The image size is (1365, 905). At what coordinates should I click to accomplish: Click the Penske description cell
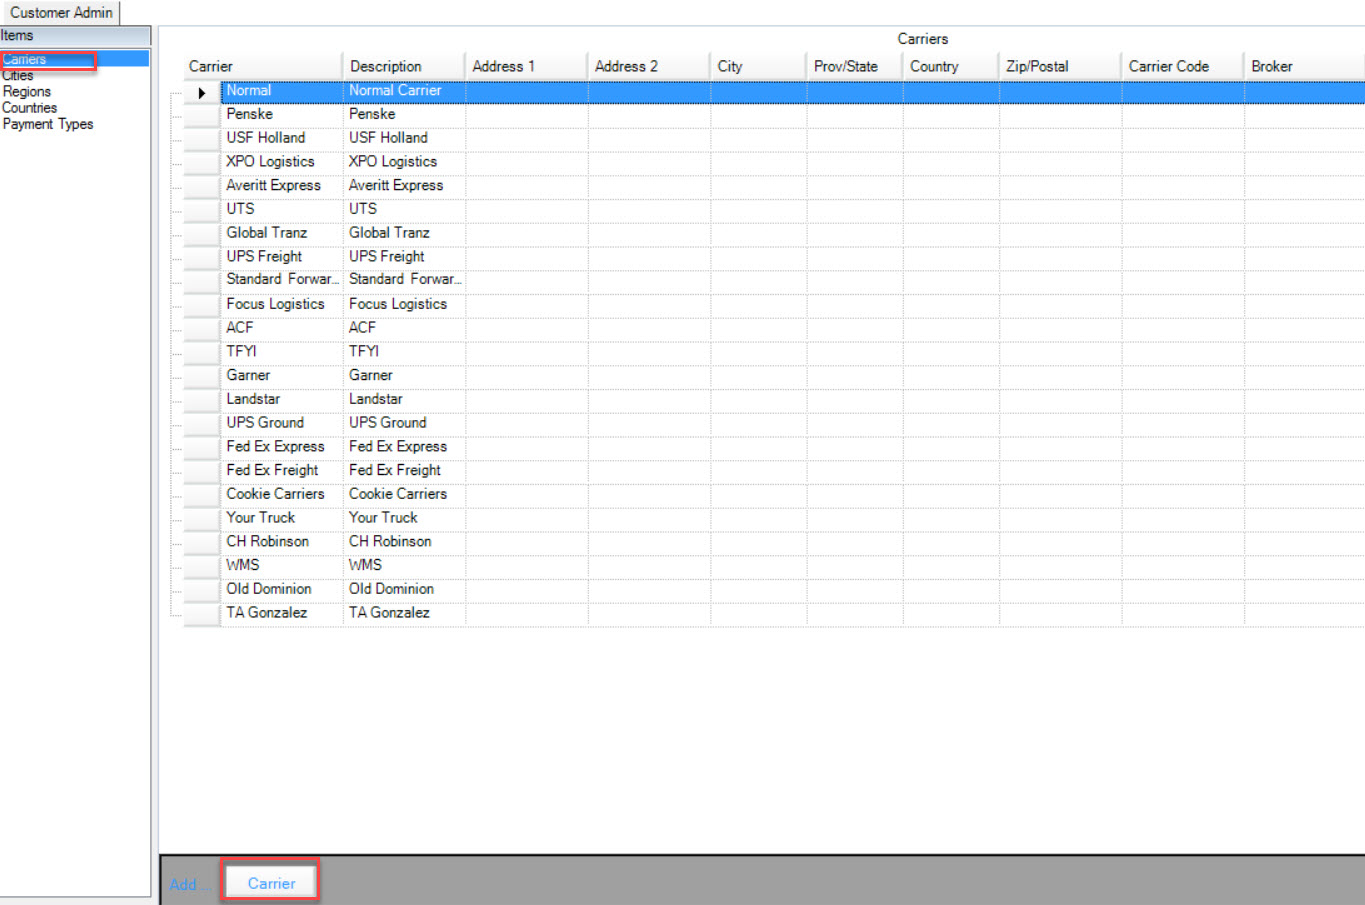point(404,114)
